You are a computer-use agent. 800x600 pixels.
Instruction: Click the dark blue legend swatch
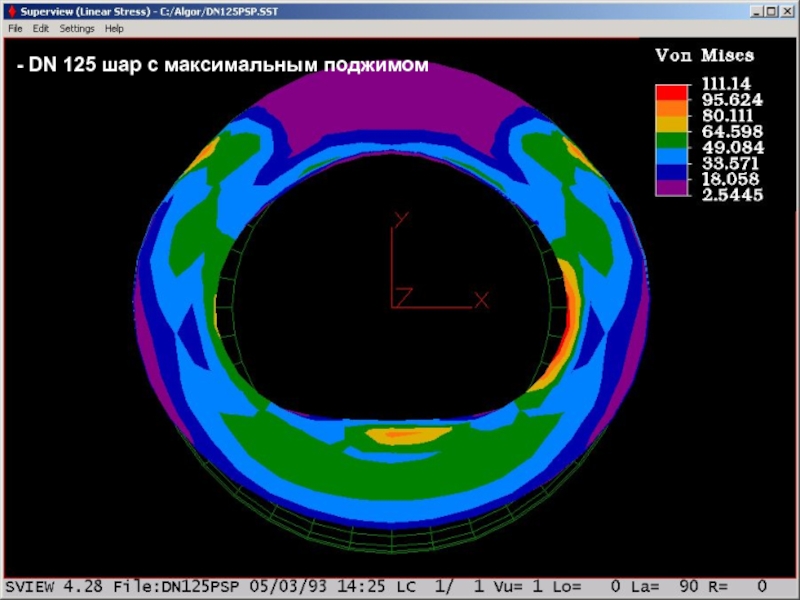click(x=671, y=172)
